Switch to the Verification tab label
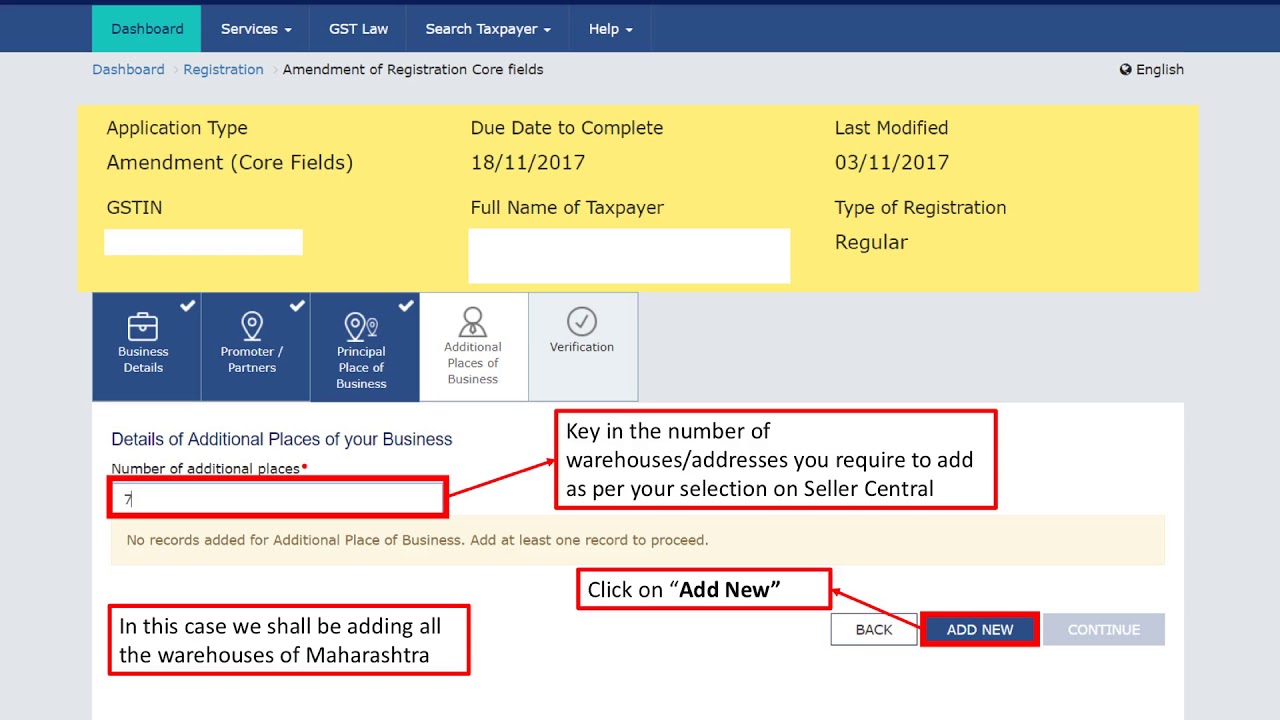 coord(581,347)
